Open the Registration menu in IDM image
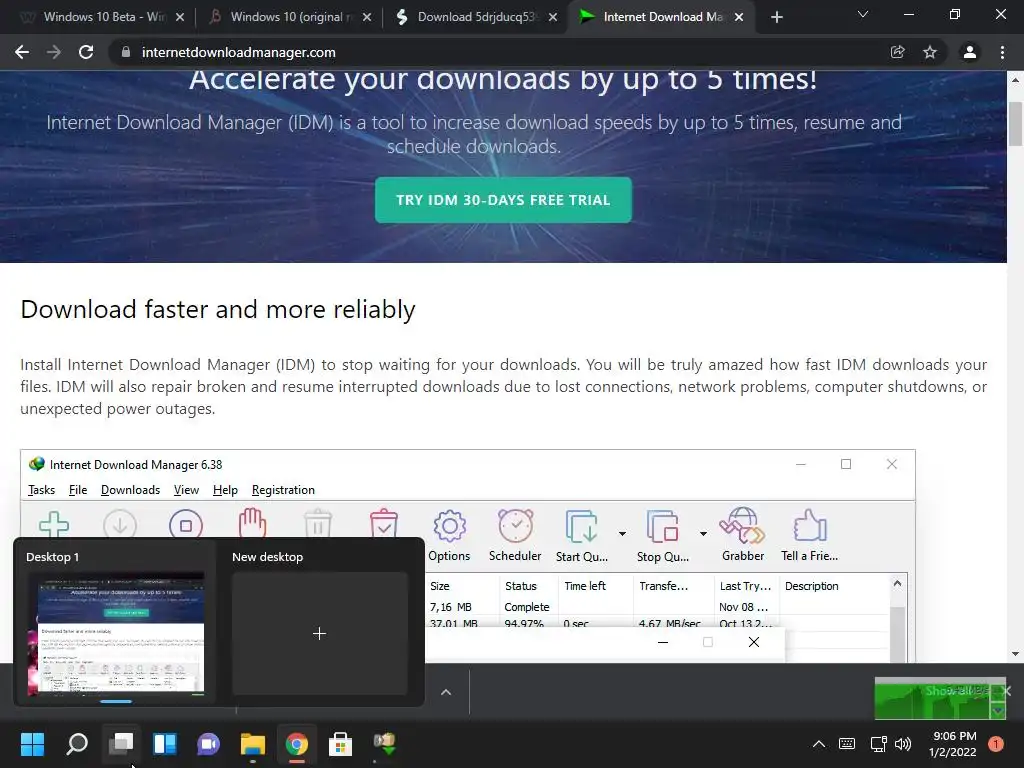The height and width of the screenshot is (768, 1024). (283, 490)
